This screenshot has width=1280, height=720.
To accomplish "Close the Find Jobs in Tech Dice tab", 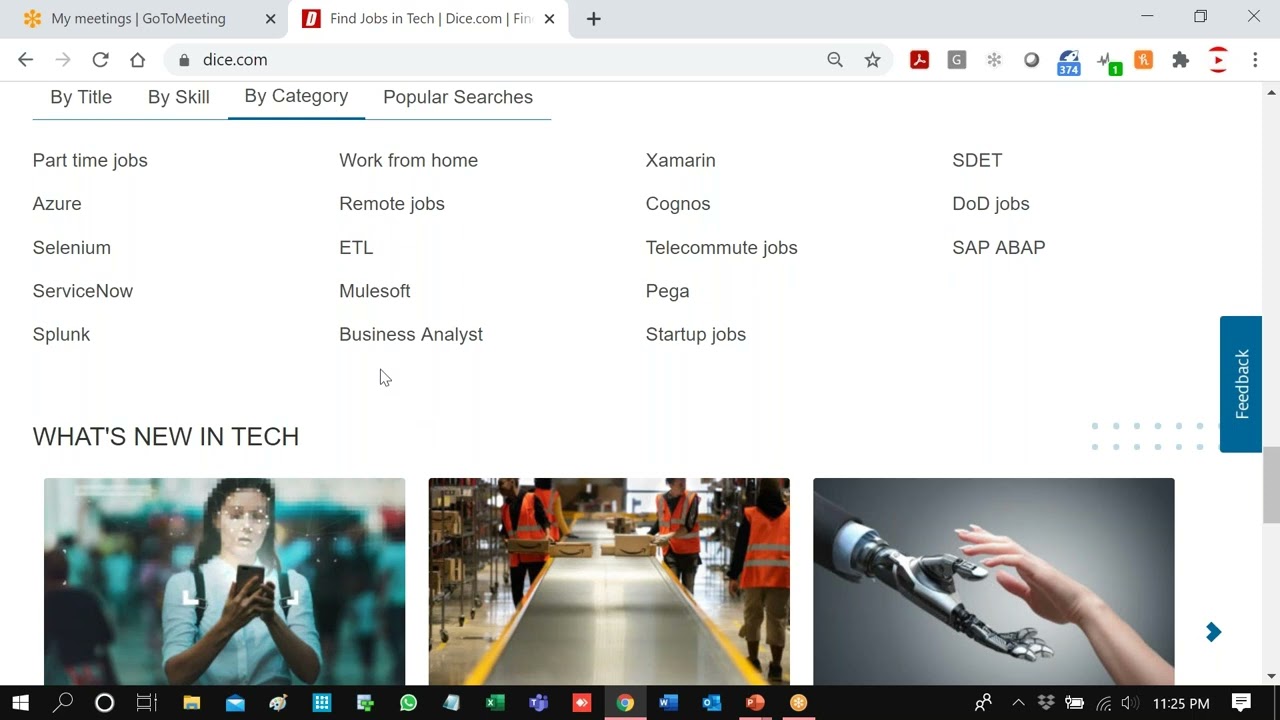I will (x=549, y=19).
